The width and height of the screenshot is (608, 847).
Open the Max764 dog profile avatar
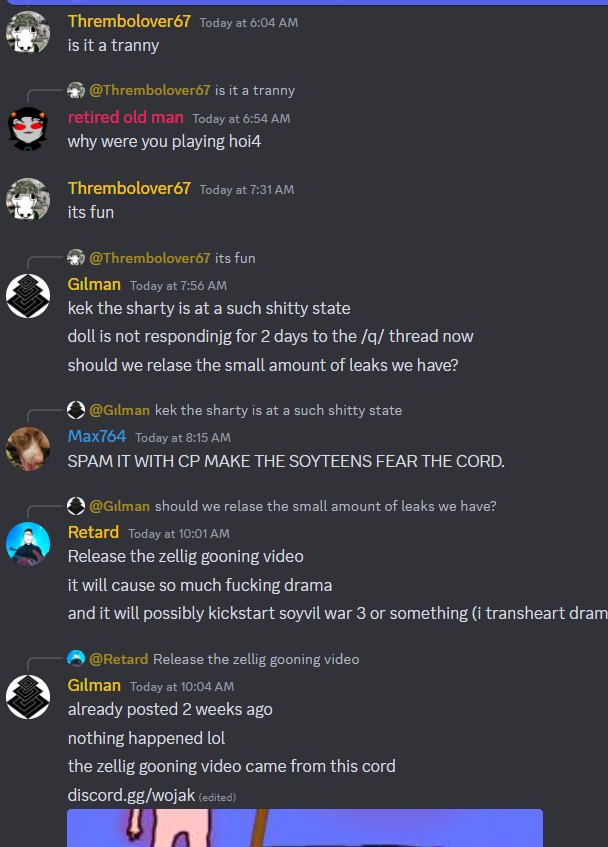(x=28, y=448)
